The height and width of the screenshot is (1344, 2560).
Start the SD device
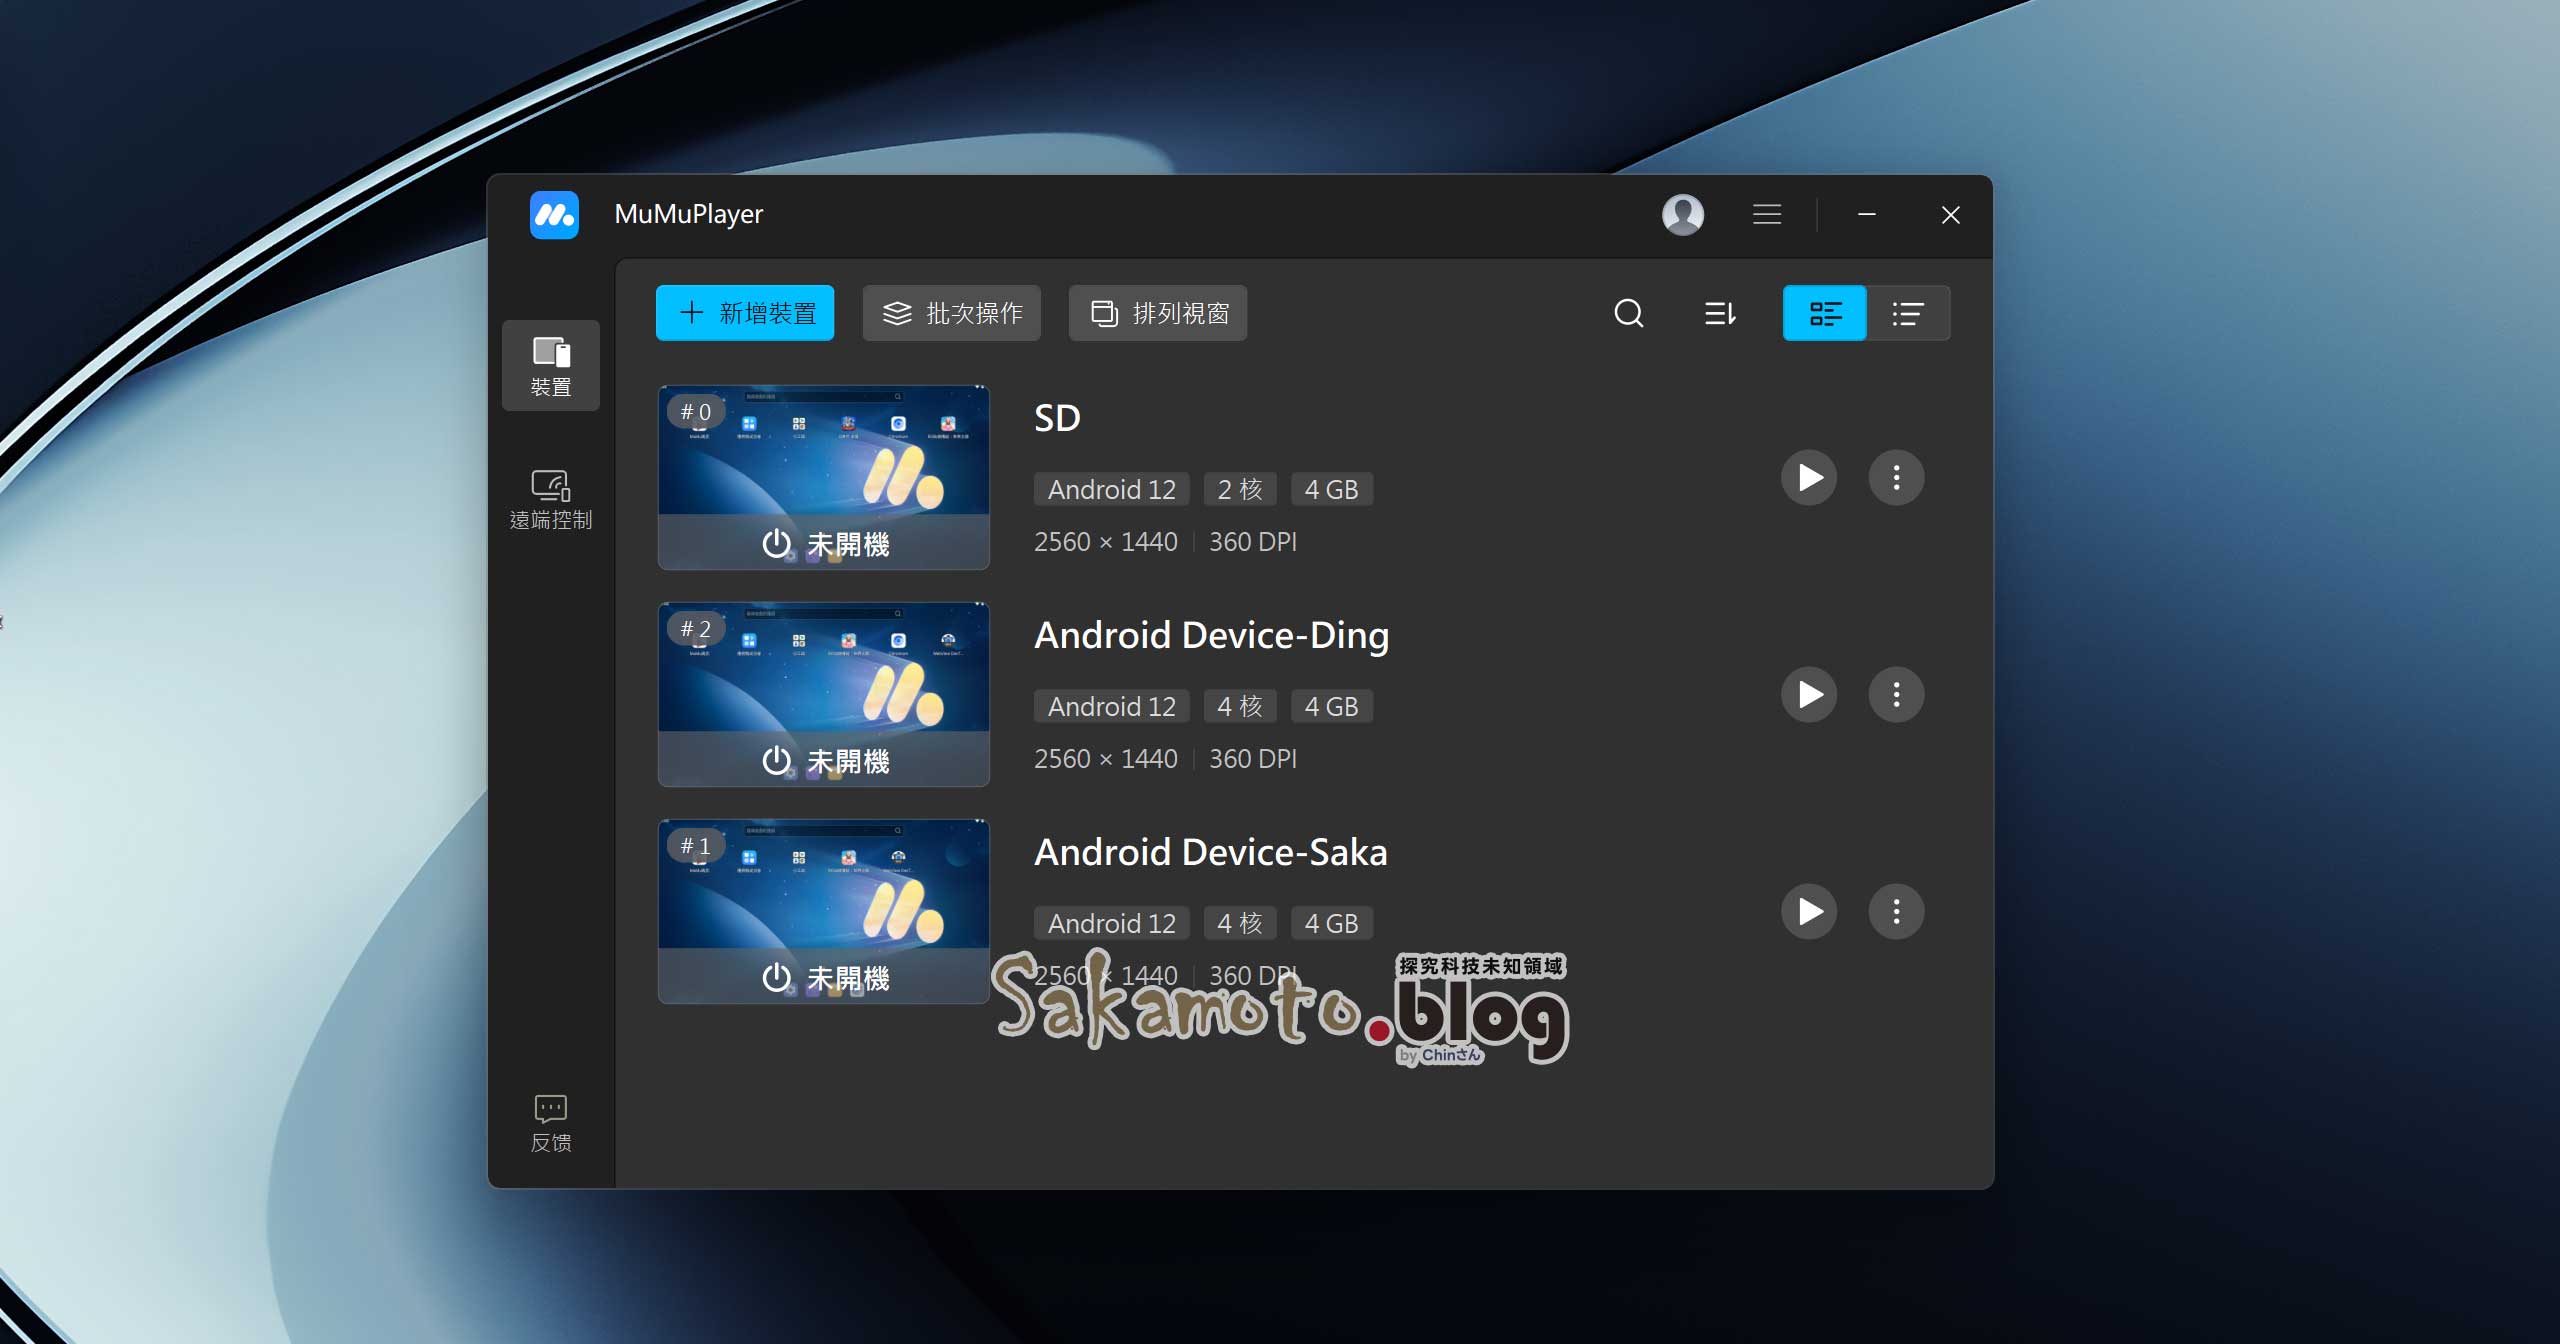pos(1809,477)
